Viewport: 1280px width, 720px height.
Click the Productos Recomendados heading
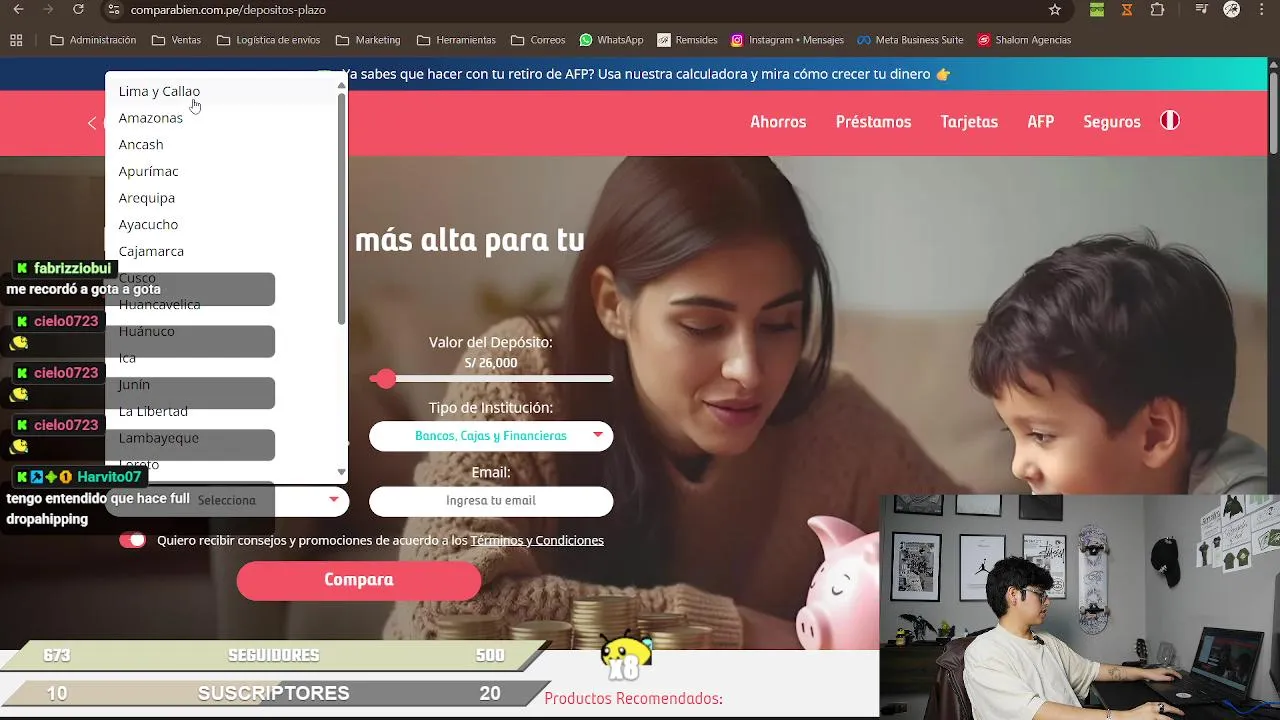pos(633,698)
